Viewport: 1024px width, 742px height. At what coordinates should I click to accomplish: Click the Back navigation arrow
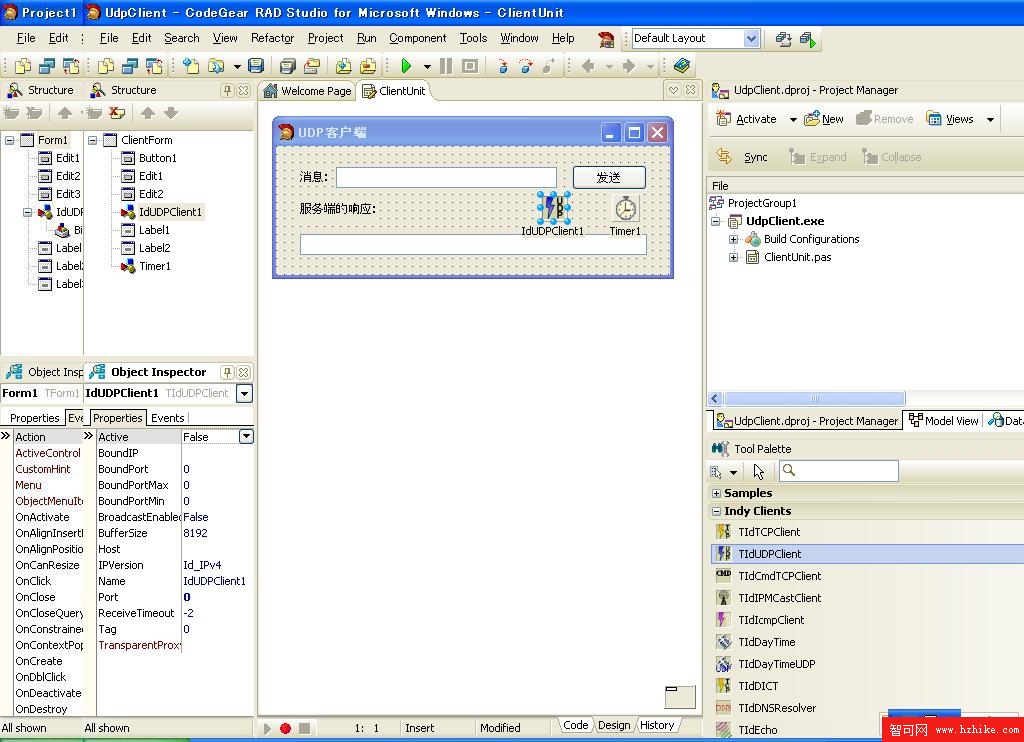click(588, 65)
